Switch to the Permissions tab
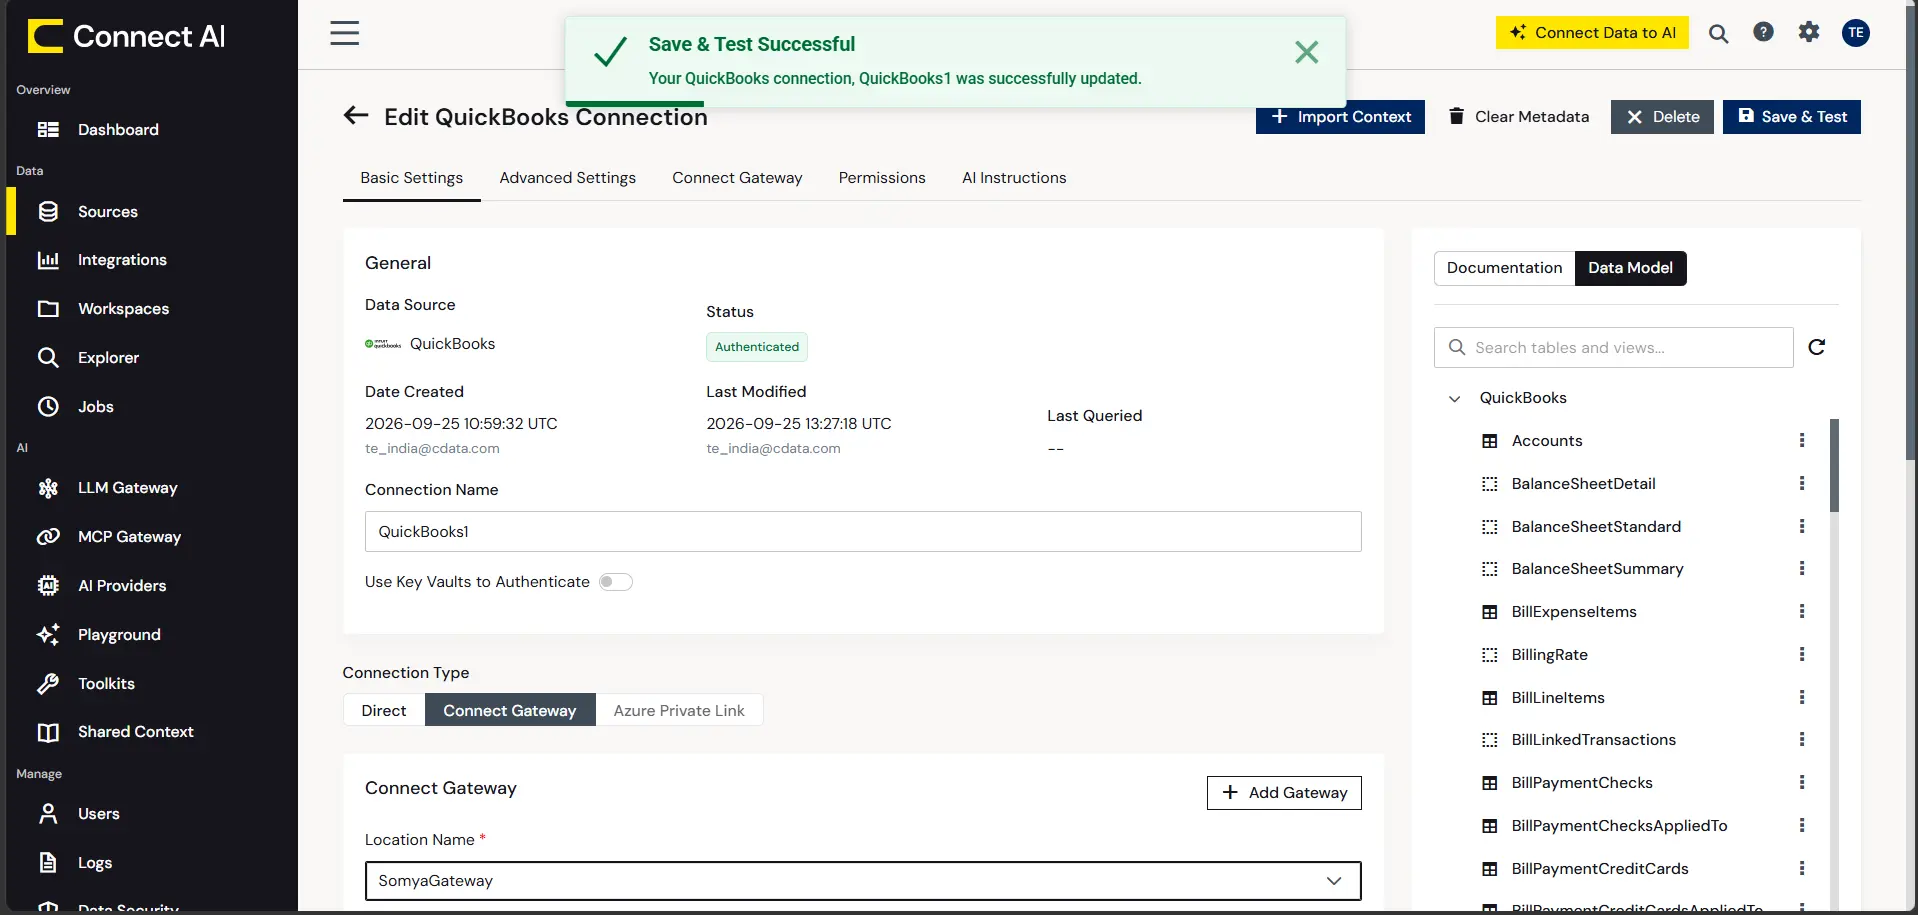Screen dimensions: 1918x915 [882, 178]
